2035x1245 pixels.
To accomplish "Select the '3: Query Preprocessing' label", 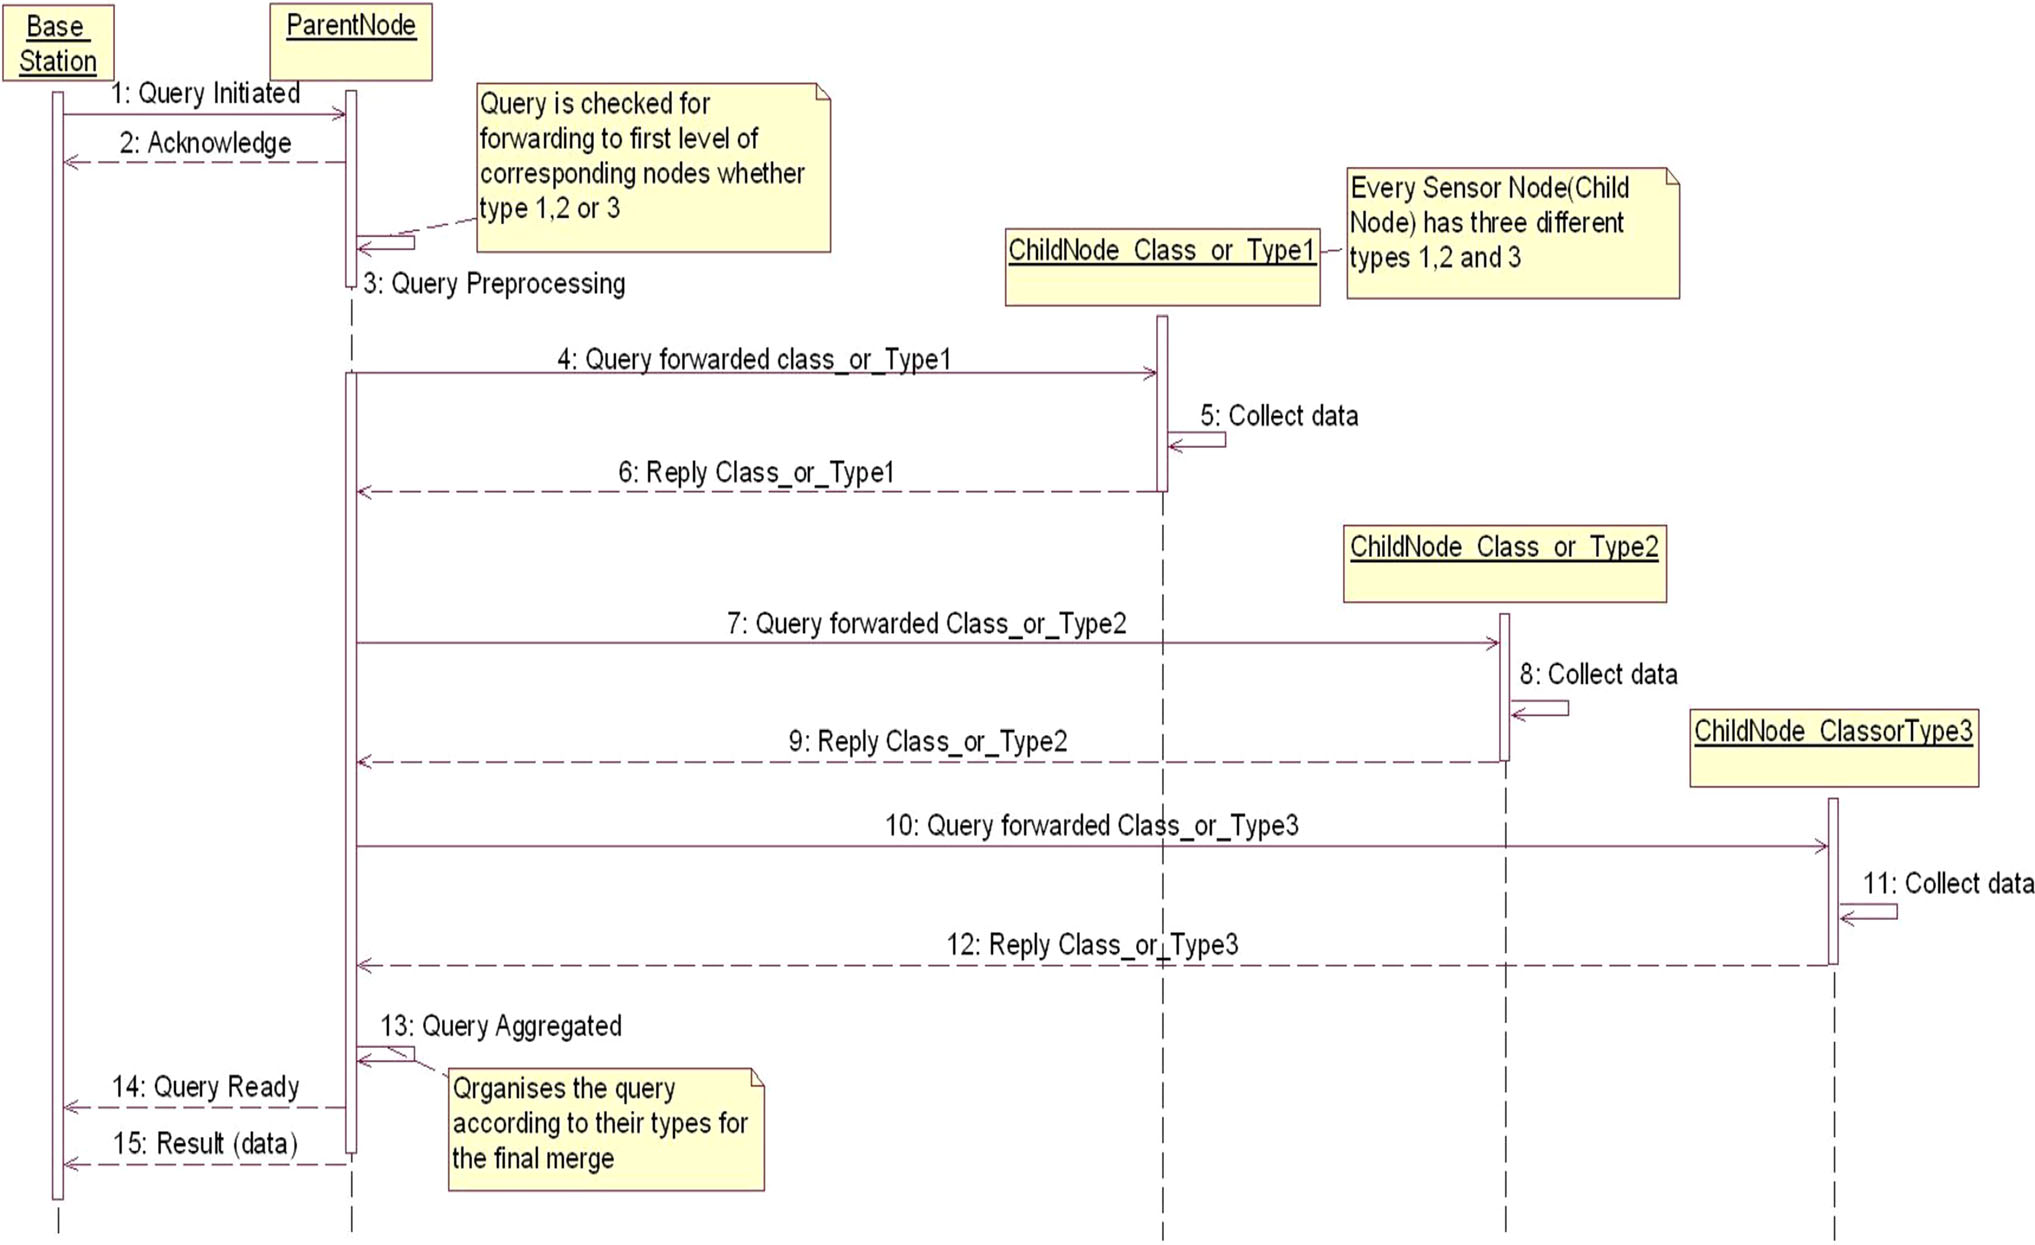I will 494,284.
